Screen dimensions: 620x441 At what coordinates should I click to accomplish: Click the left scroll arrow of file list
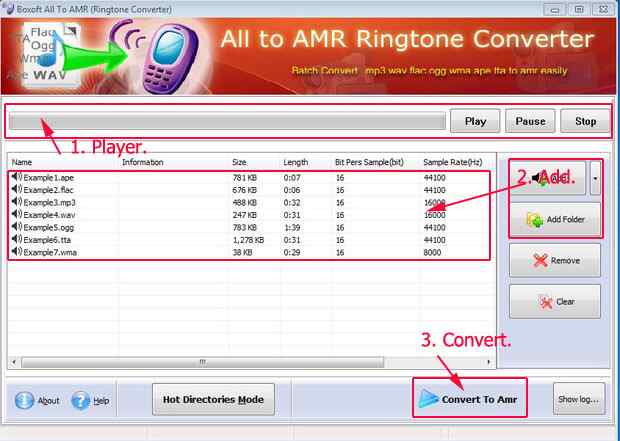(14, 362)
